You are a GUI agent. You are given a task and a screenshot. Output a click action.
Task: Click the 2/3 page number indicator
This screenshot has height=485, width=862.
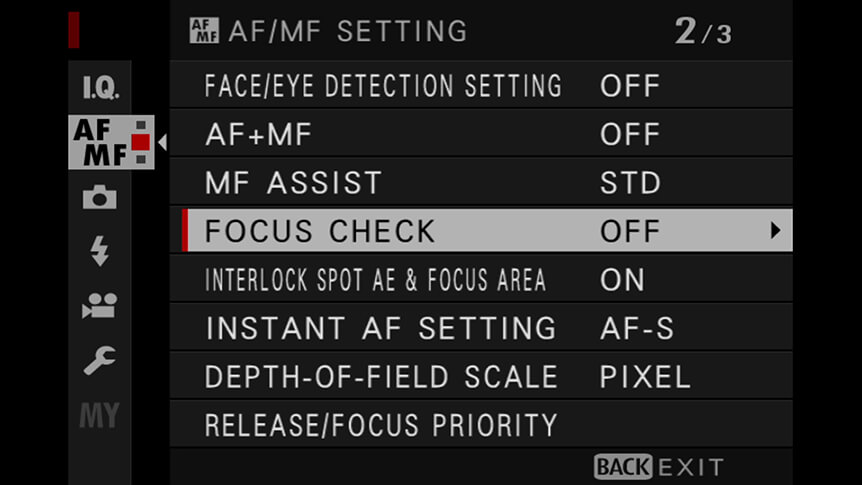click(x=703, y=31)
